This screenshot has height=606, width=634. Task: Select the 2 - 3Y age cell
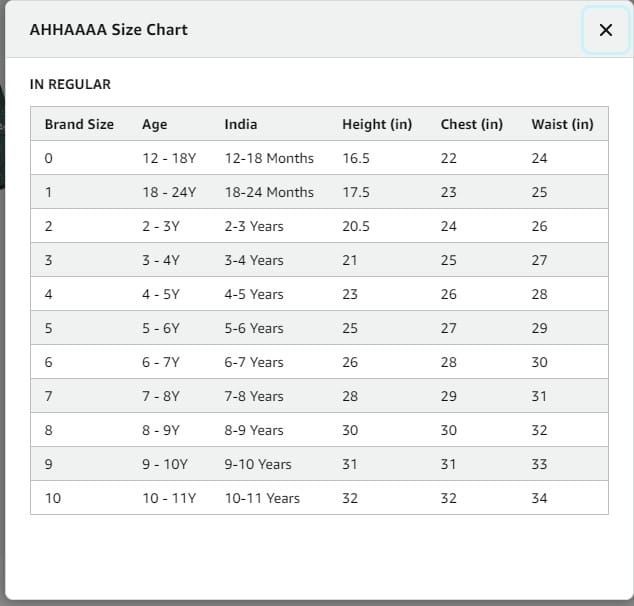(x=161, y=226)
